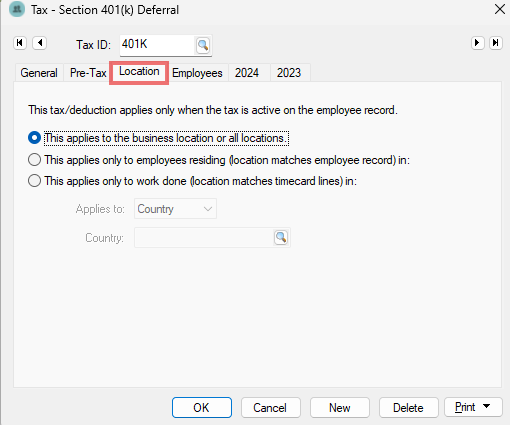Select work done in location option
510x425 pixels.
point(34,181)
